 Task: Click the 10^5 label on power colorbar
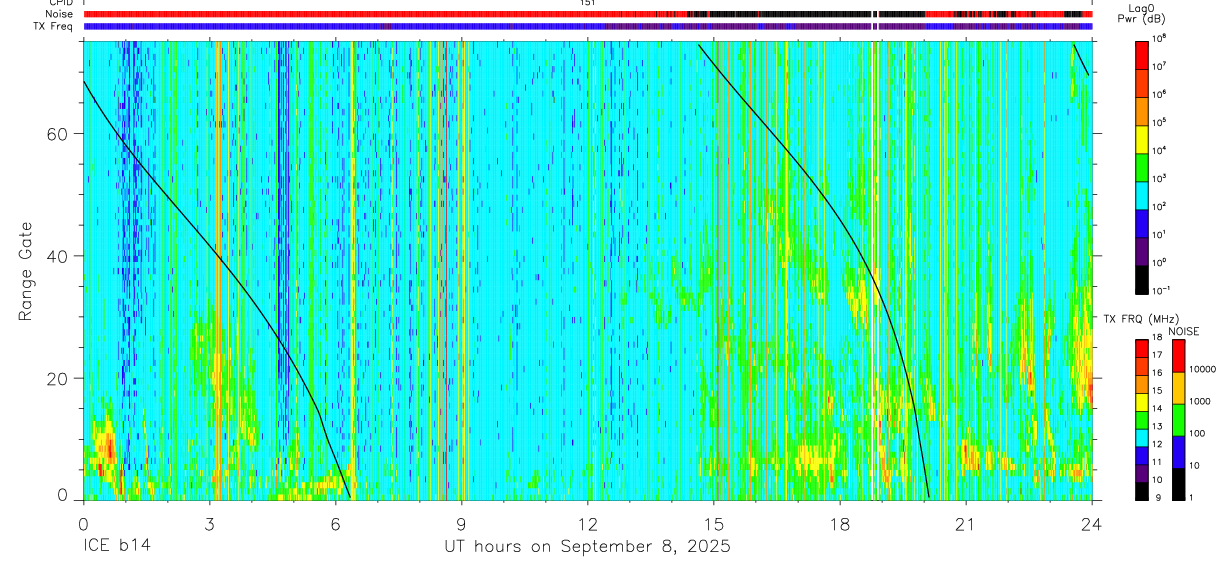pyautogui.click(x=1159, y=123)
